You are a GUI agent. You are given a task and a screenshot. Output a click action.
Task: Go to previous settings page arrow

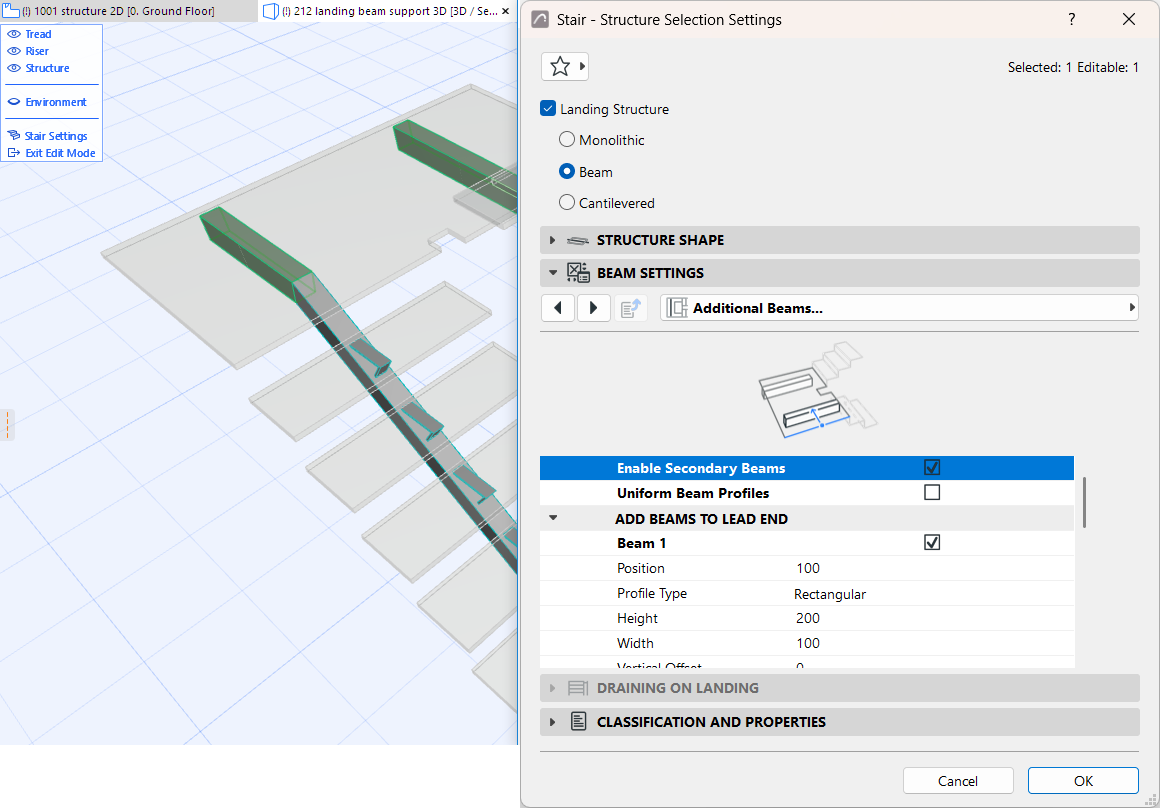[559, 308]
